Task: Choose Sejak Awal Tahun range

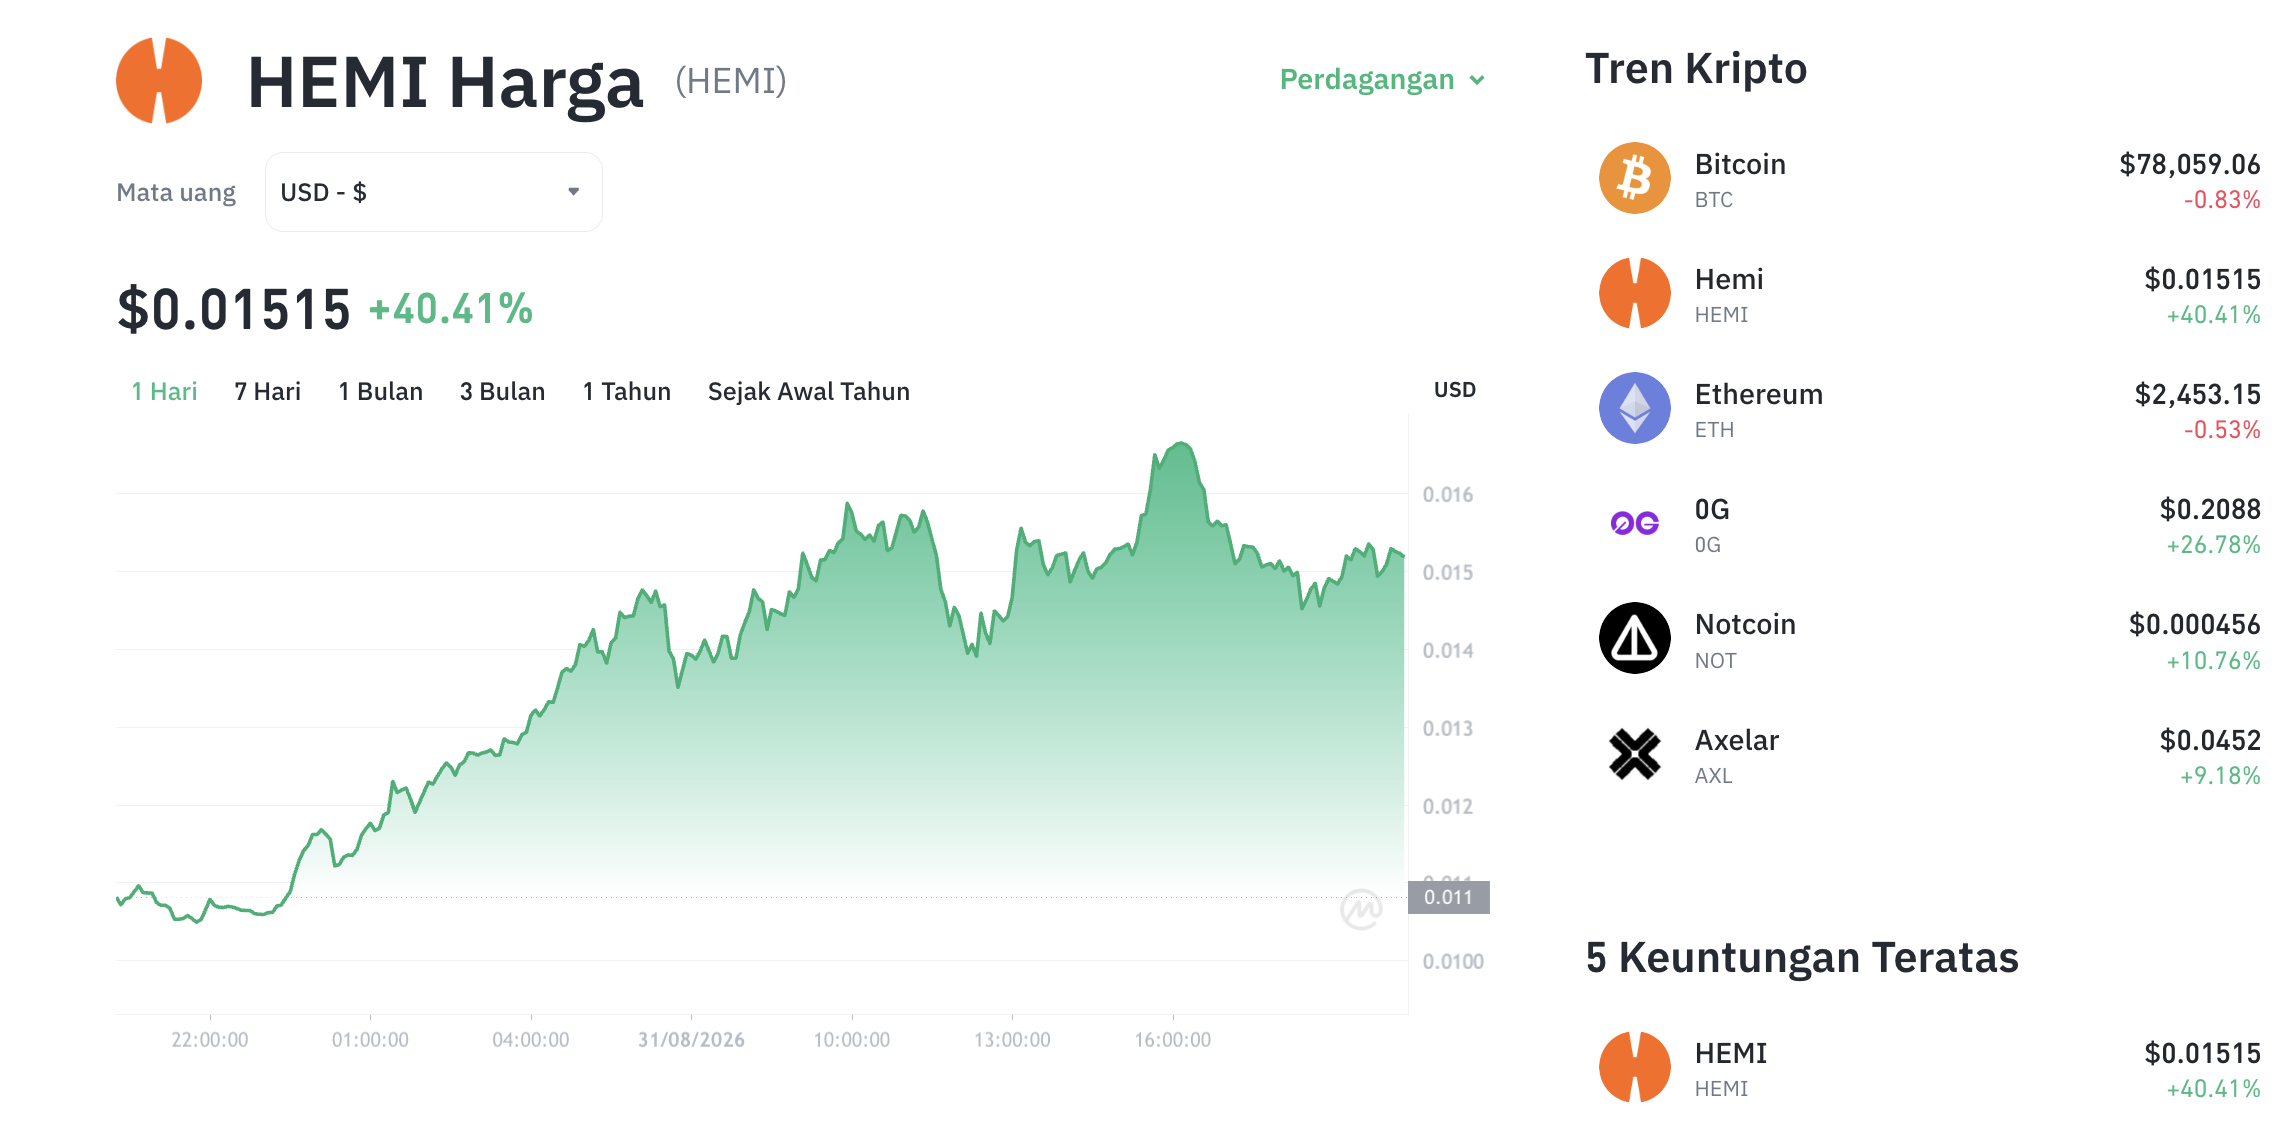Action: (808, 391)
